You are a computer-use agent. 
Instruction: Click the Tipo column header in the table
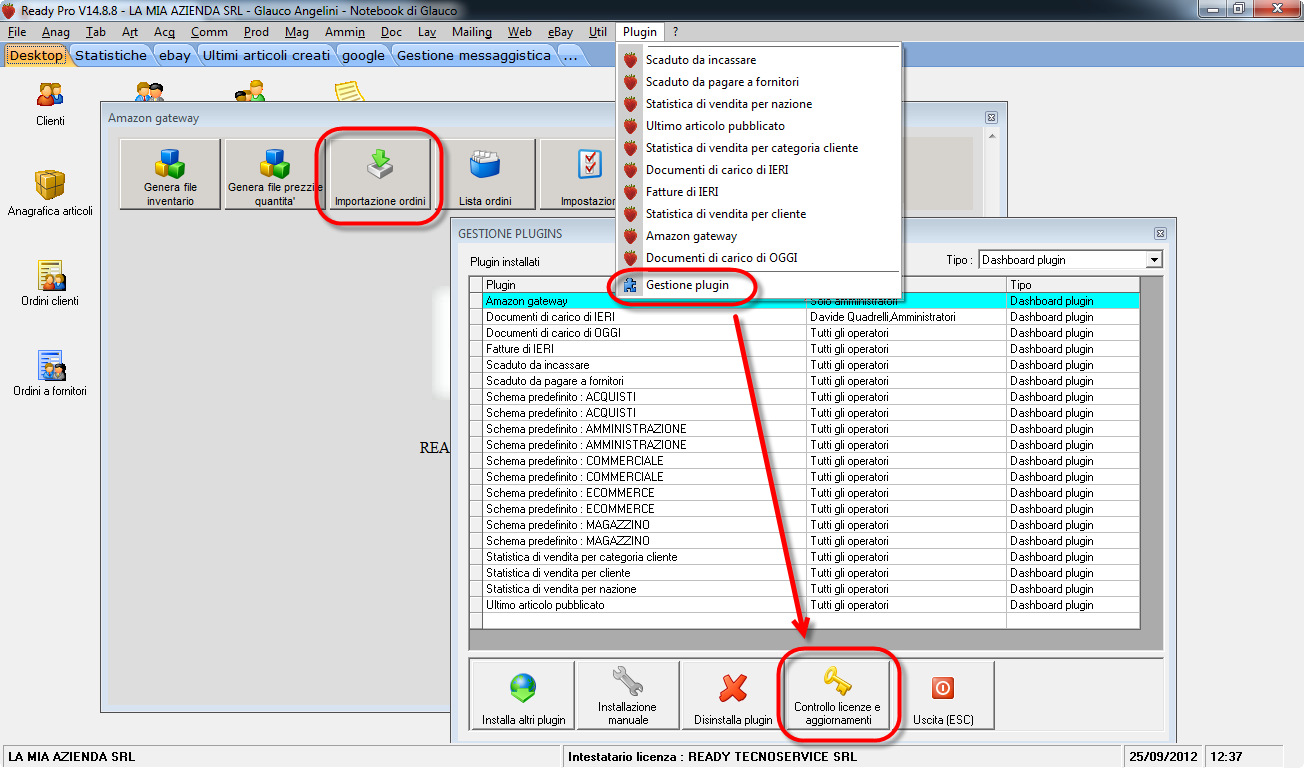coord(1073,285)
